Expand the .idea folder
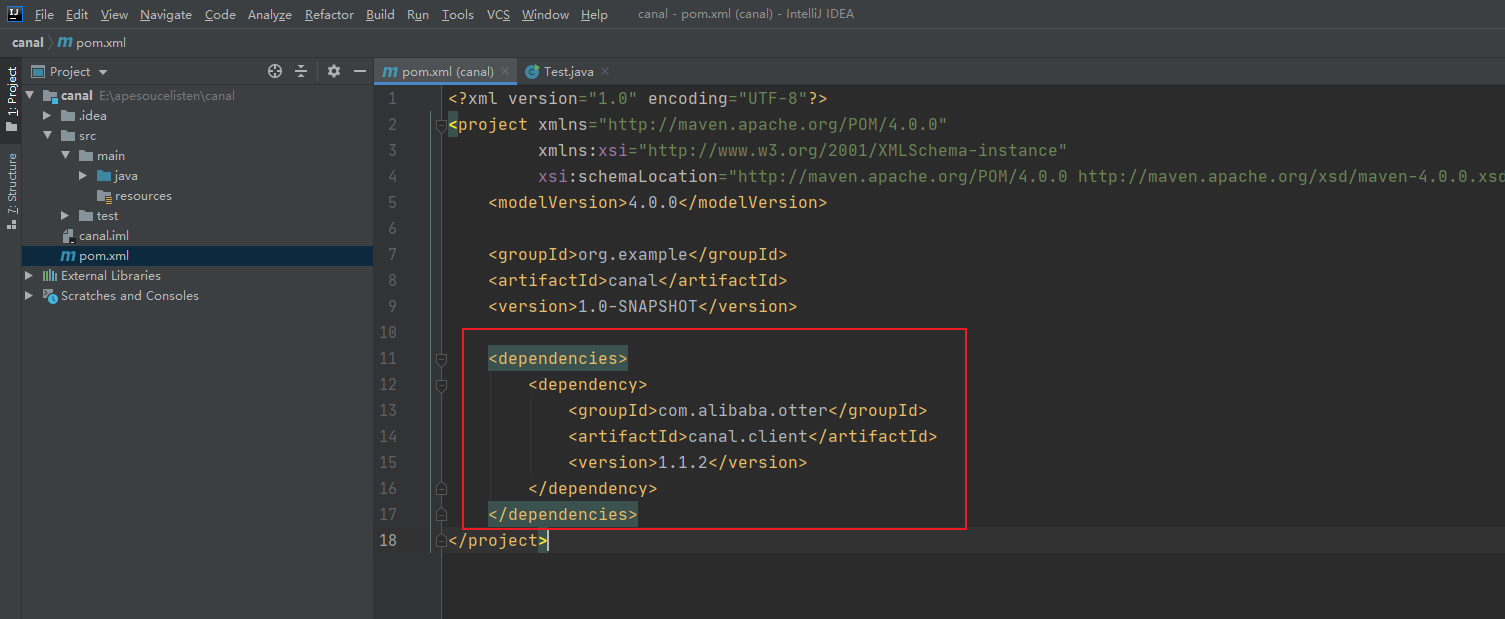Image resolution: width=1505 pixels, height=619 pixels. [x=47, y=116]
